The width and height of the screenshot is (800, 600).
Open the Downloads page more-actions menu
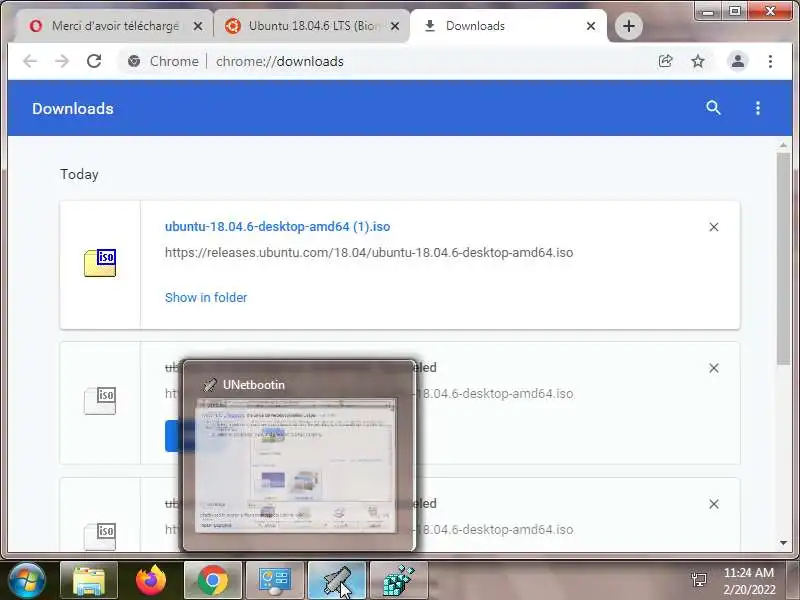(x=758, y=108)
